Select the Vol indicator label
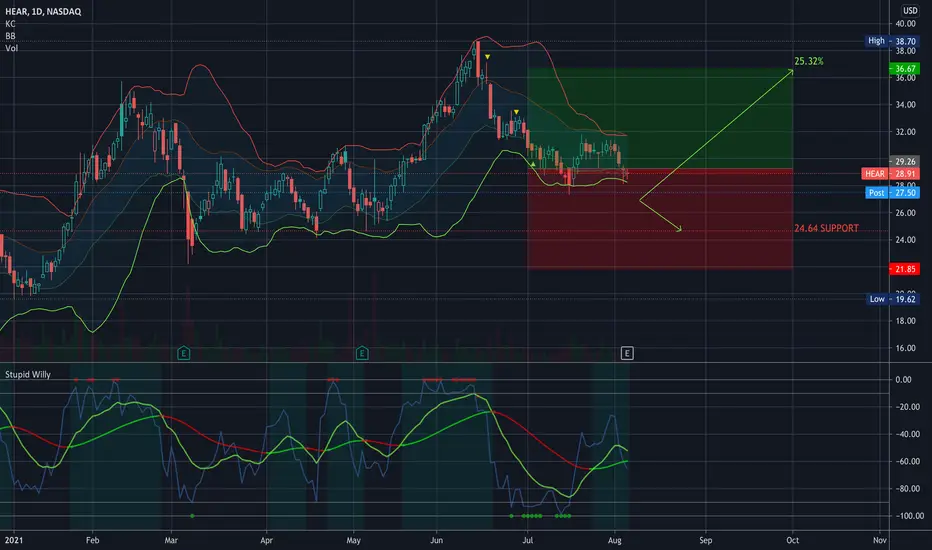Screen dimensions: 932x550 click(x=11, y=48)
